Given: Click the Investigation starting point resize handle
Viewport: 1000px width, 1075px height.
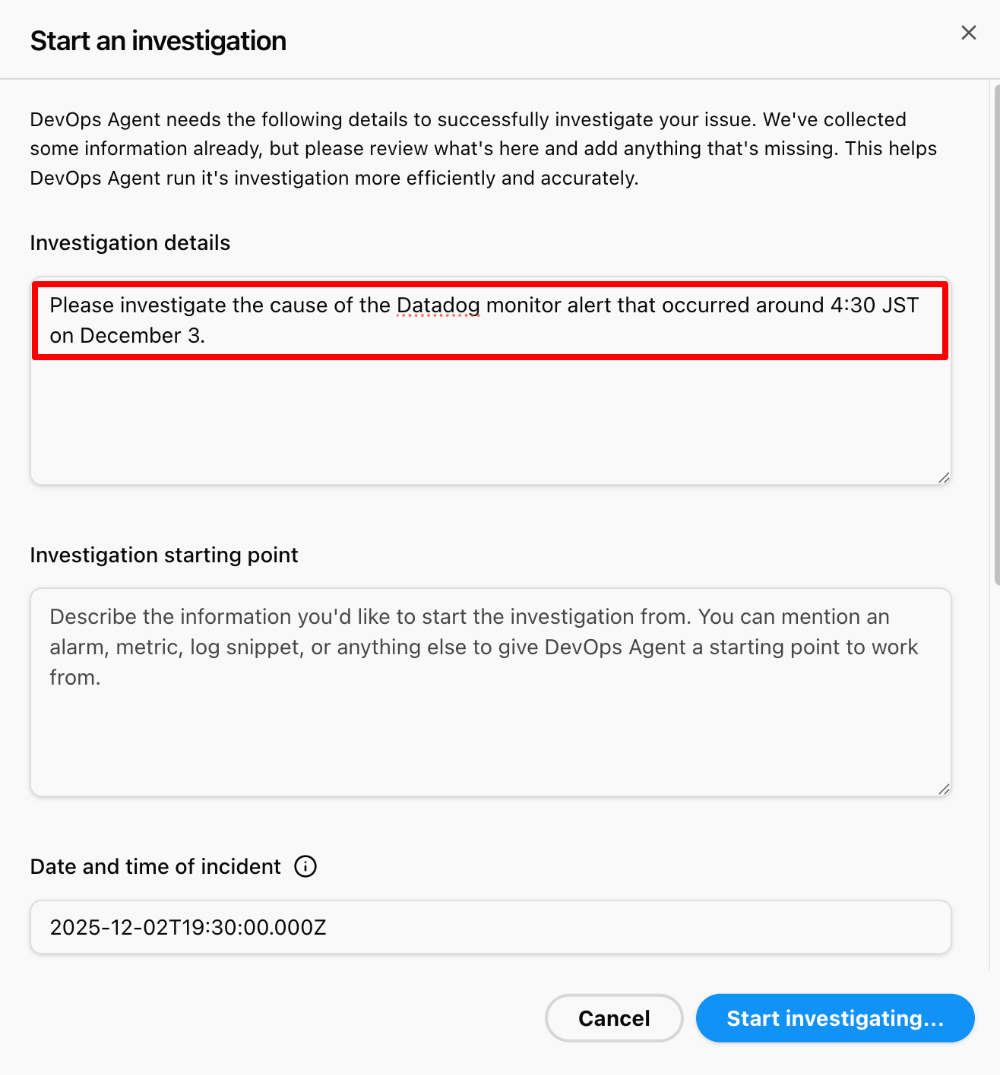Looking at the screenshot, I should click(943, 788).
